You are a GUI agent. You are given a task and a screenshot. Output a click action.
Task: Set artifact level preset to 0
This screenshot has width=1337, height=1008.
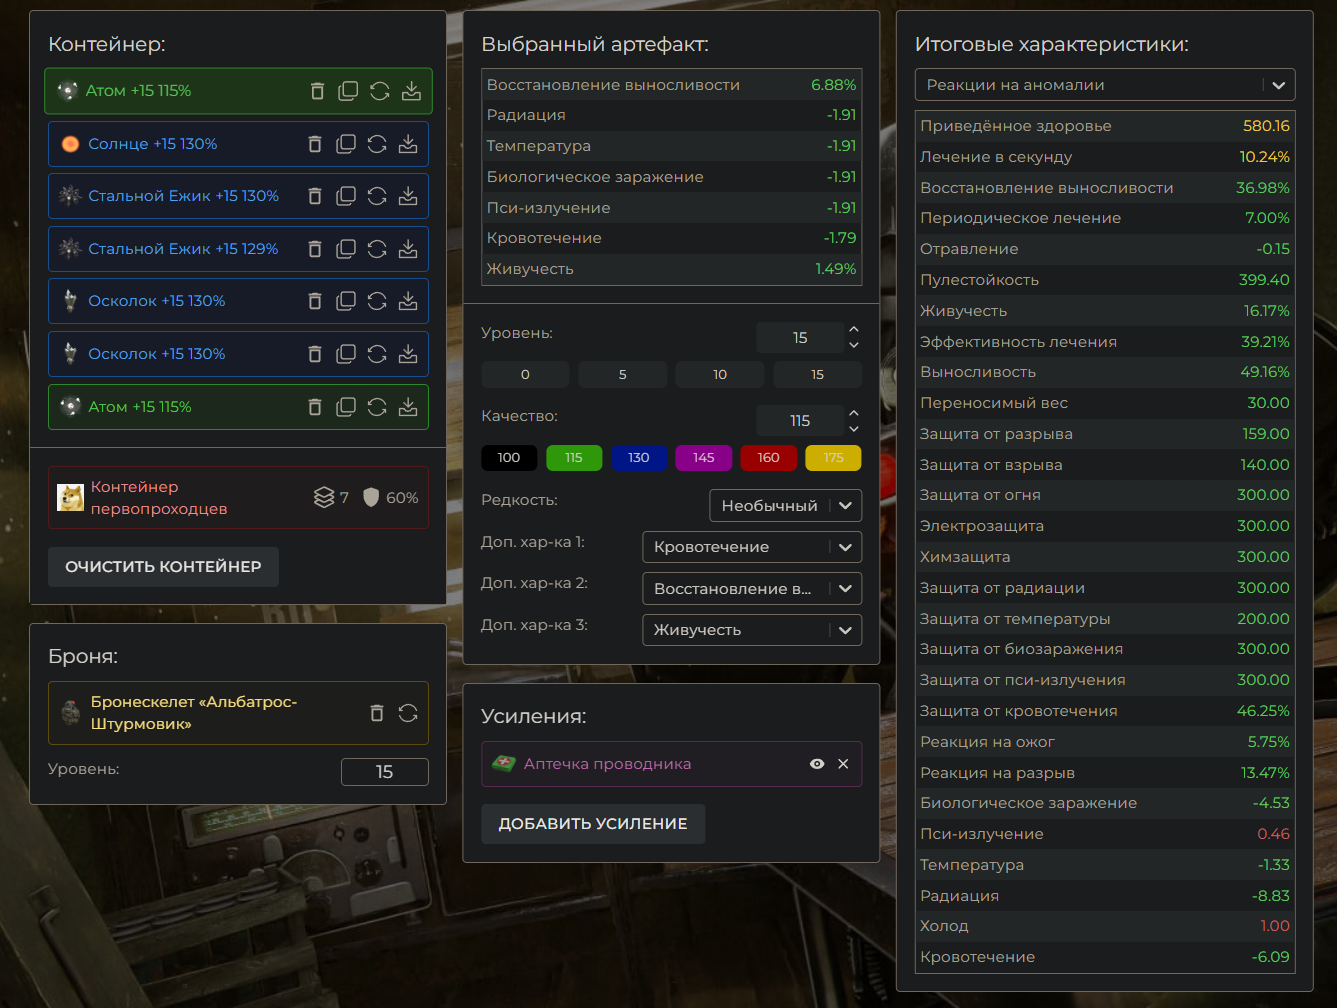(525, 375)
